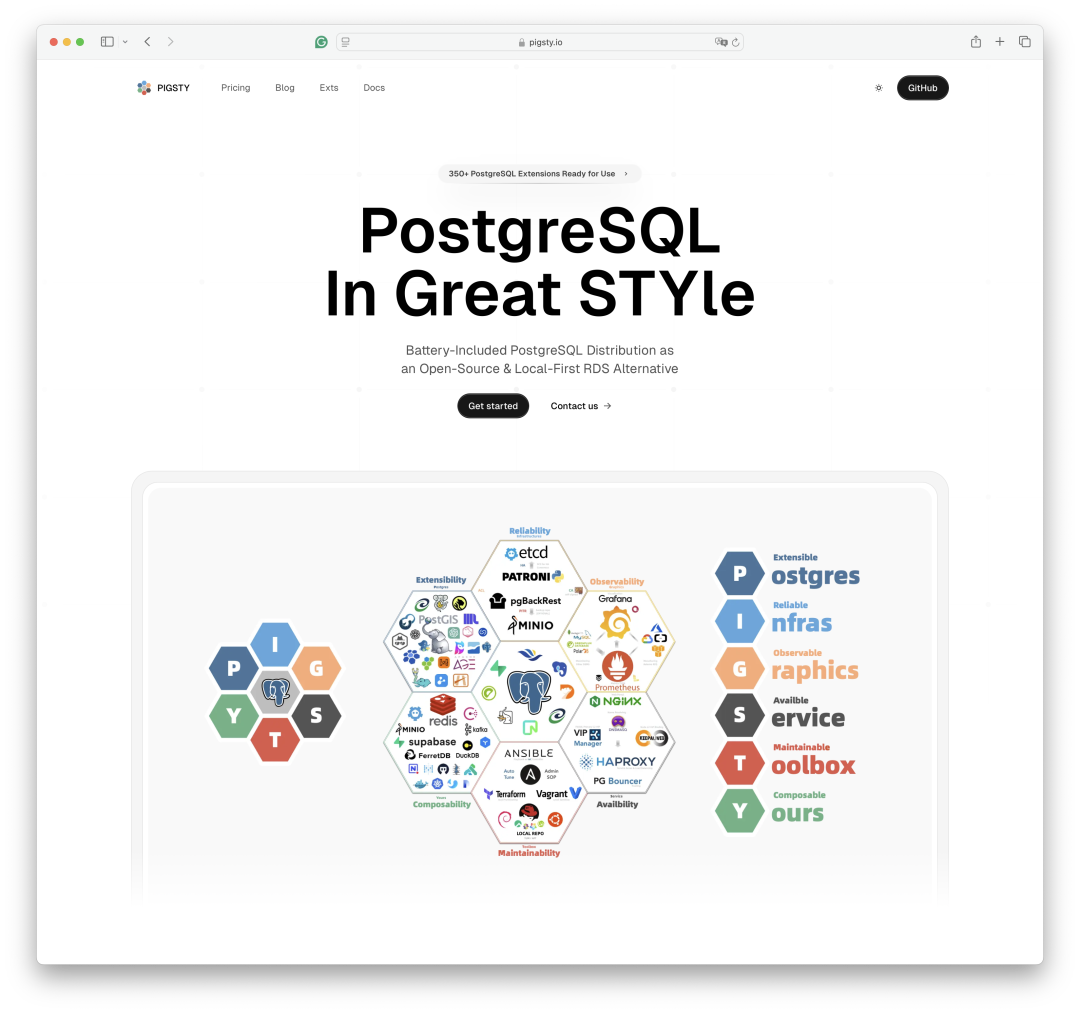This screenshot has height=1013, width=1080.
Task: Click the supabase logo
Action: pyautogui.click(x=425, y=742)
